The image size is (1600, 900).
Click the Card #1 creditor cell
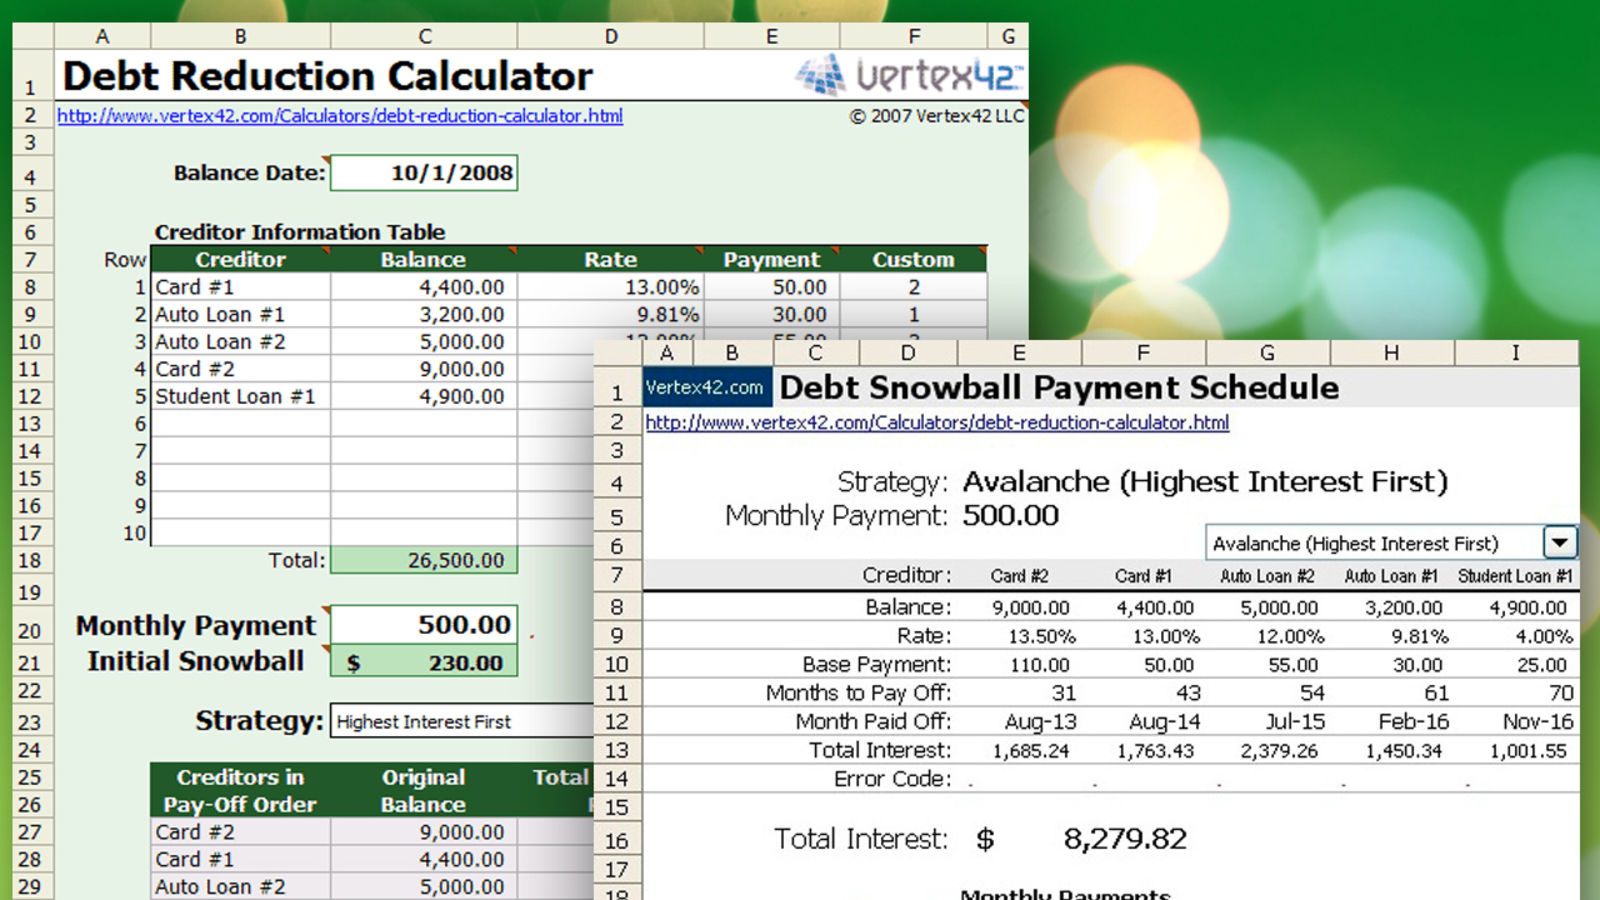[x=240, y=288]
